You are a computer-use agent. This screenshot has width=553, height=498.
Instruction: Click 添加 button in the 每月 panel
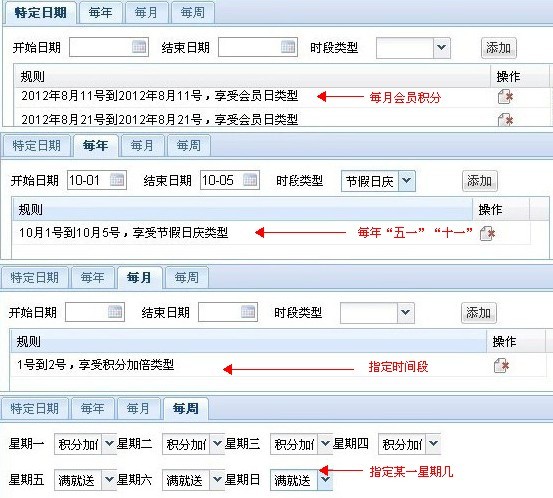(x=479, y=313)
